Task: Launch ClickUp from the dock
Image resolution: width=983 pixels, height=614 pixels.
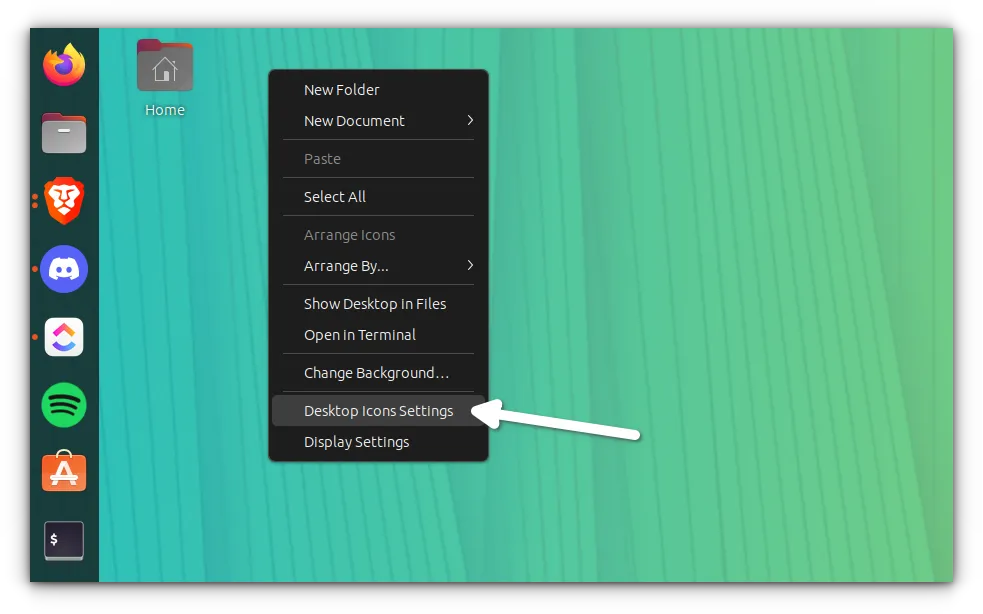Action: pos(63,337)
